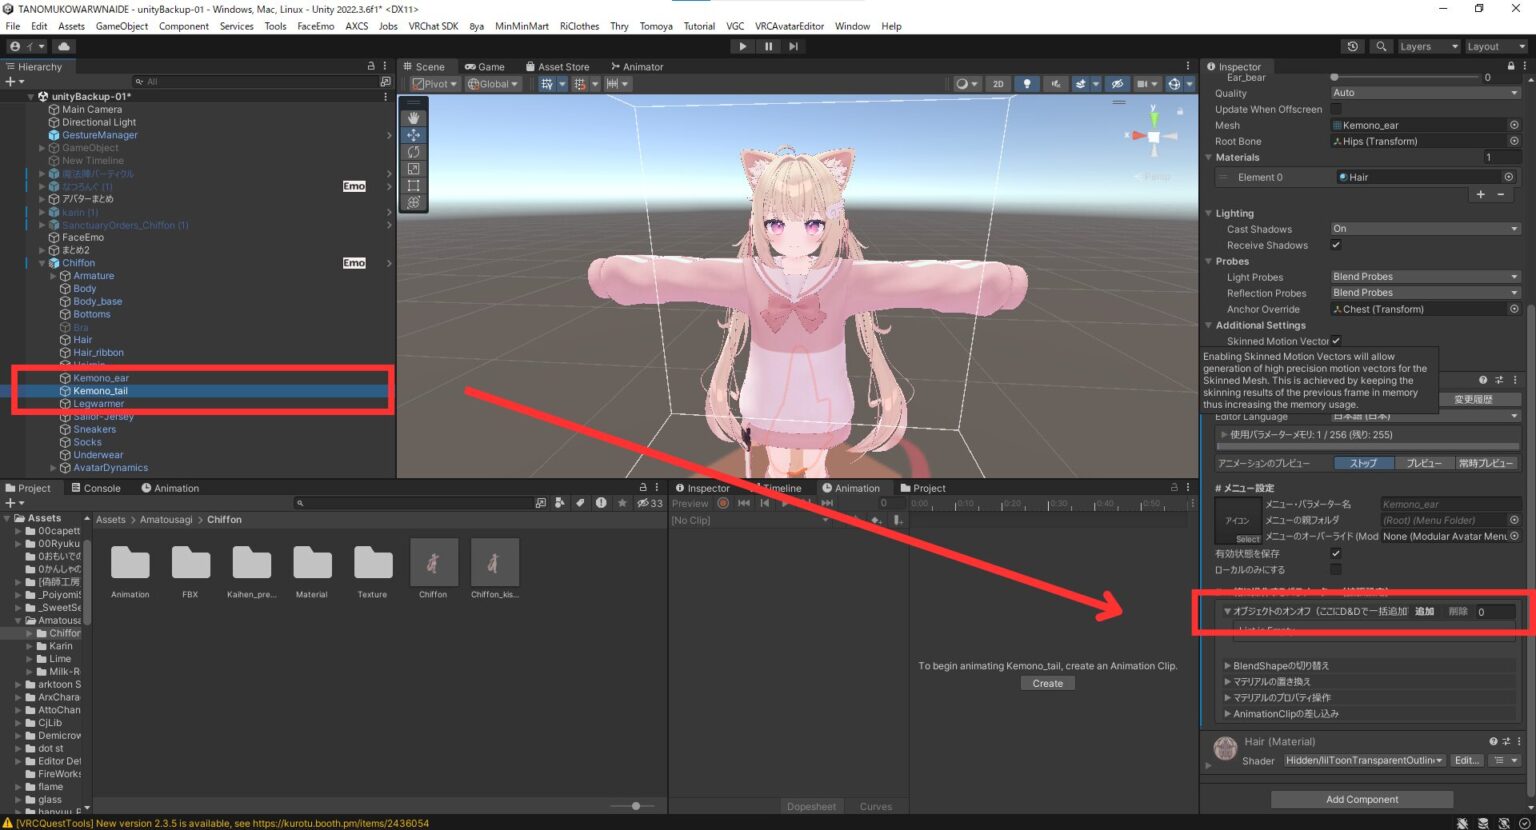Switch the Scene view to 2D mode
1536x830 pixels.
coord(997,84)
